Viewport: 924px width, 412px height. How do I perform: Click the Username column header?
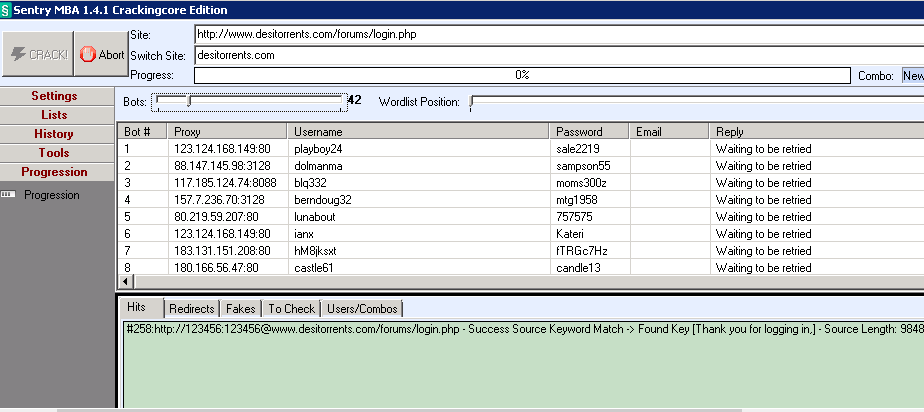418,131
